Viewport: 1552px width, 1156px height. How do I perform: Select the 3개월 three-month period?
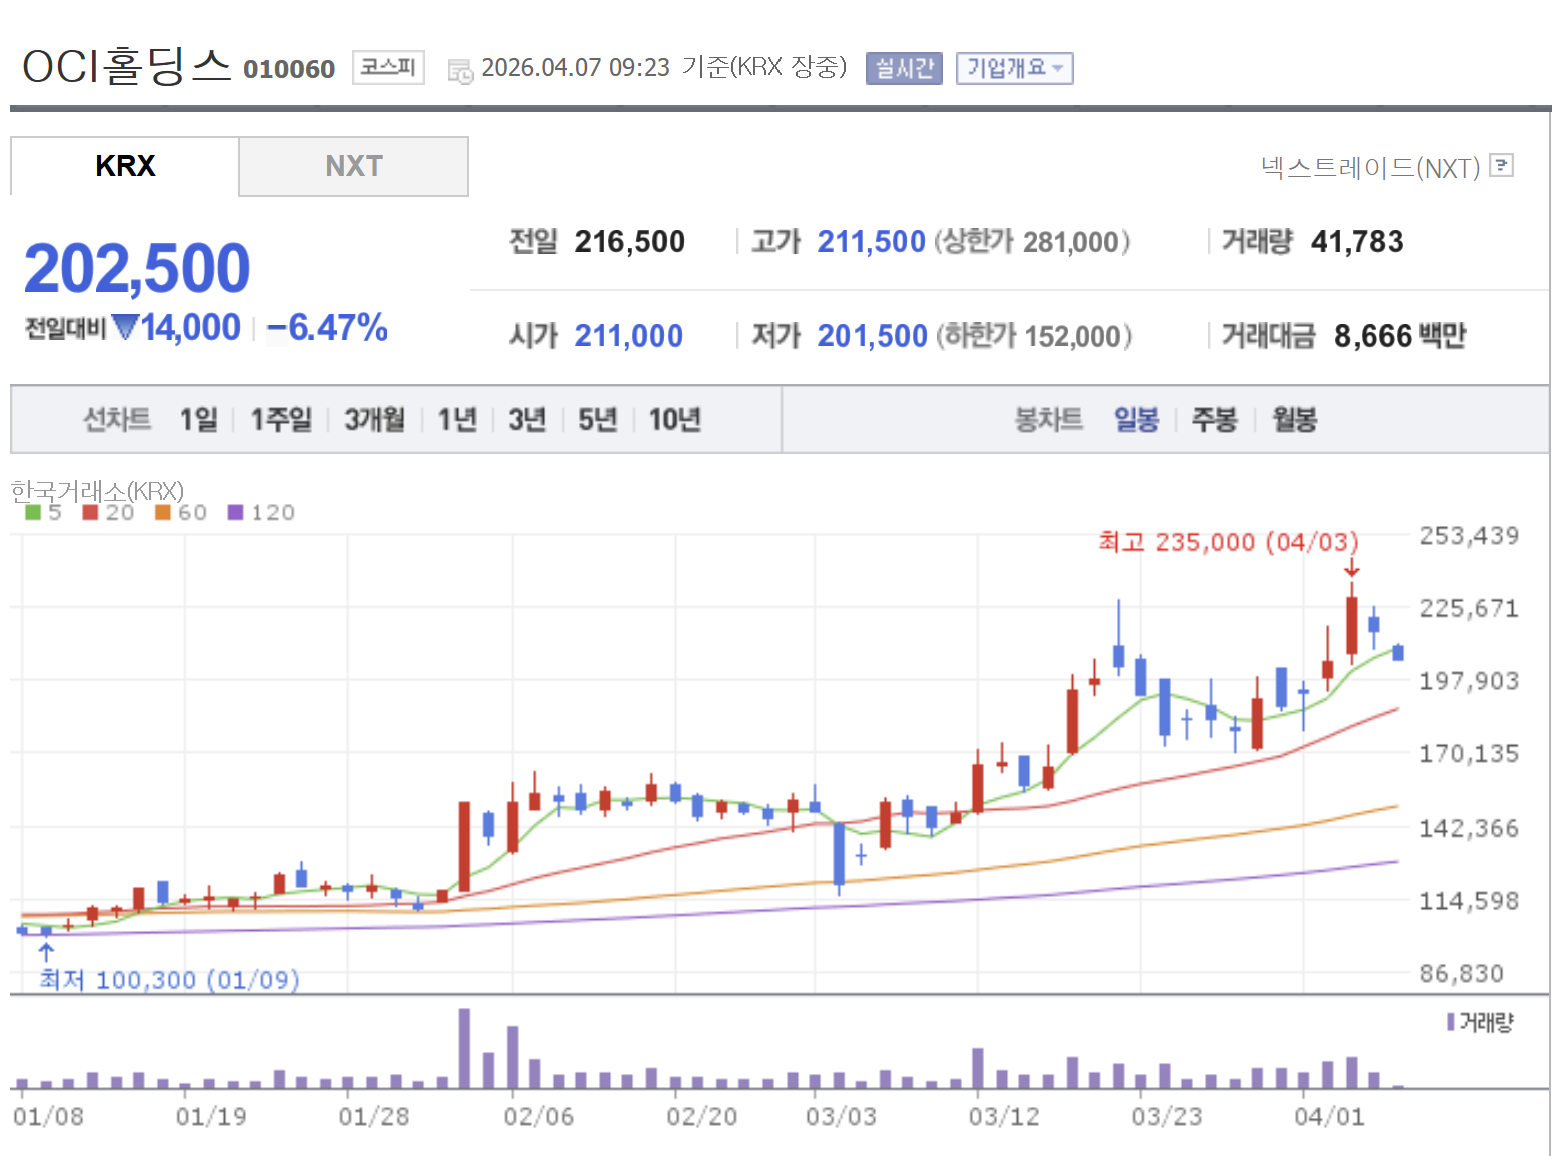(373, 420)
